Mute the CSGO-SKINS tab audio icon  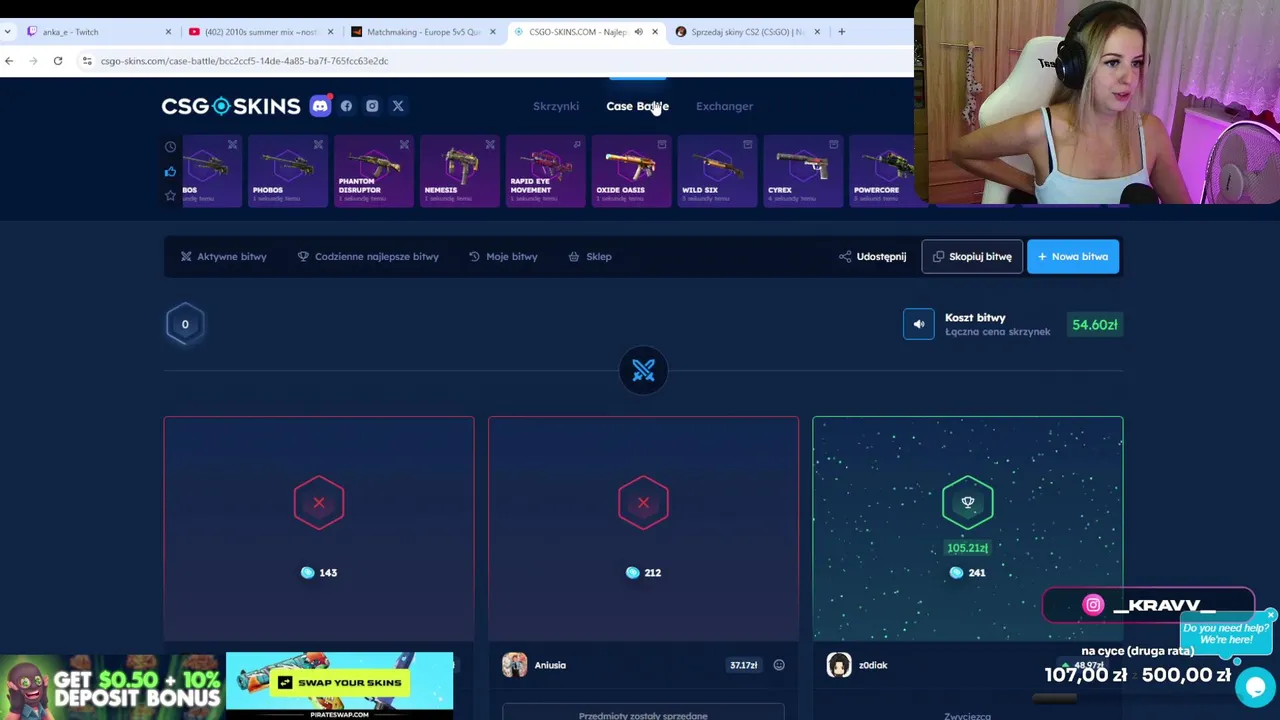click(638, 32)
